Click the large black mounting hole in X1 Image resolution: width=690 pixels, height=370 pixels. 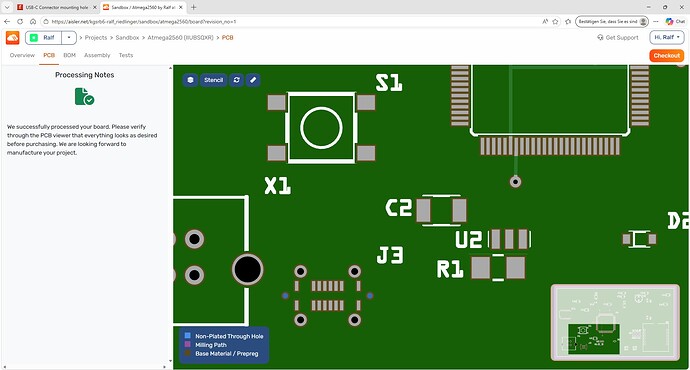248,269
